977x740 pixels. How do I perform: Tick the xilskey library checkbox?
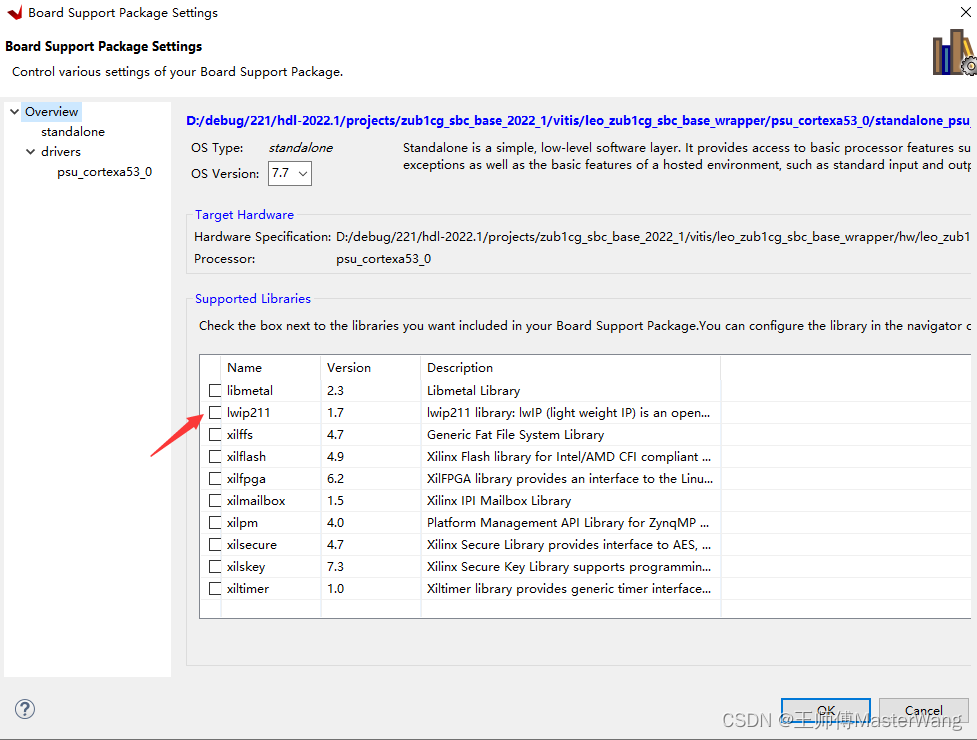[215, 566]
